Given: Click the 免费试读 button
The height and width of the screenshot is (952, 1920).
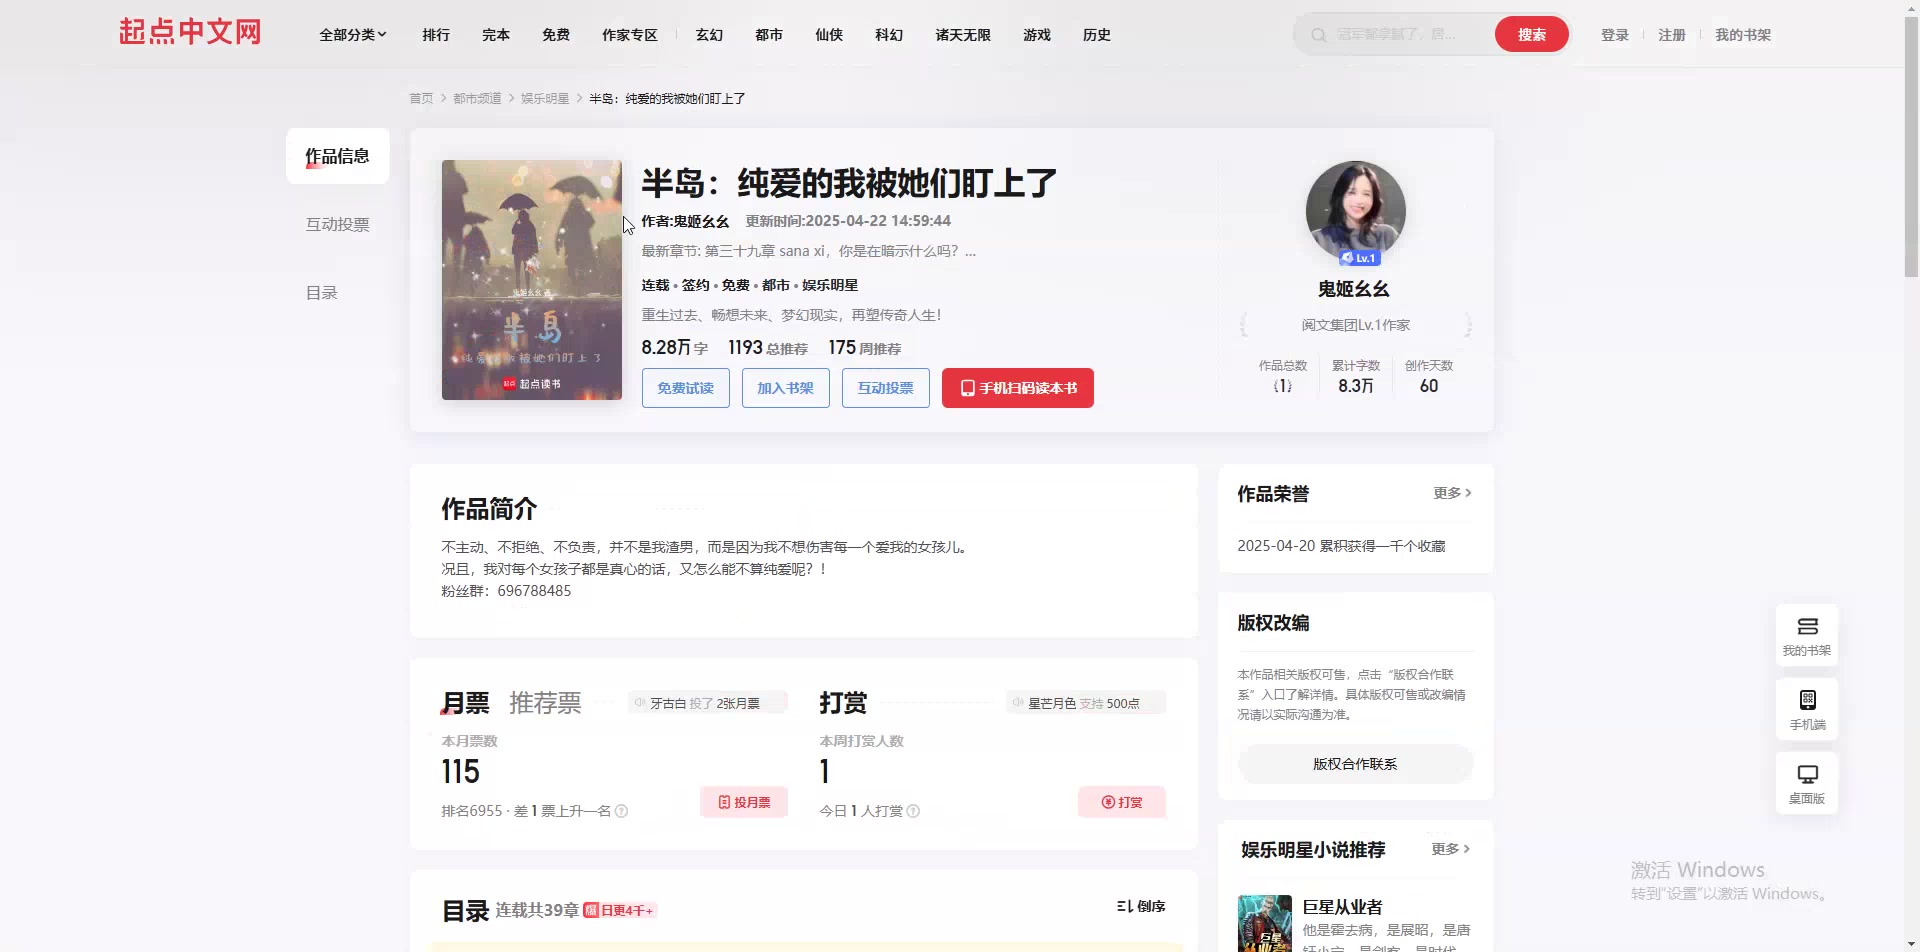Looking at the screenshot, I should (686, 388).
